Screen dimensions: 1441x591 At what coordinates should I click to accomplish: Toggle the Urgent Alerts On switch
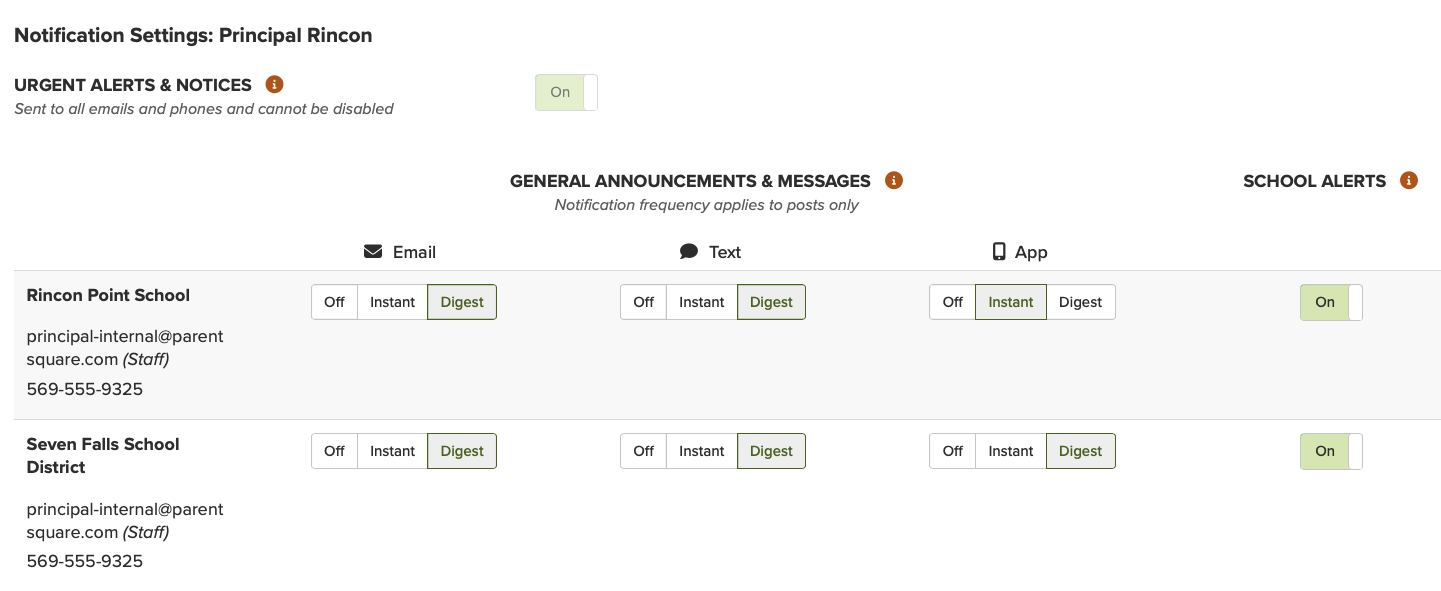[566, 93]
